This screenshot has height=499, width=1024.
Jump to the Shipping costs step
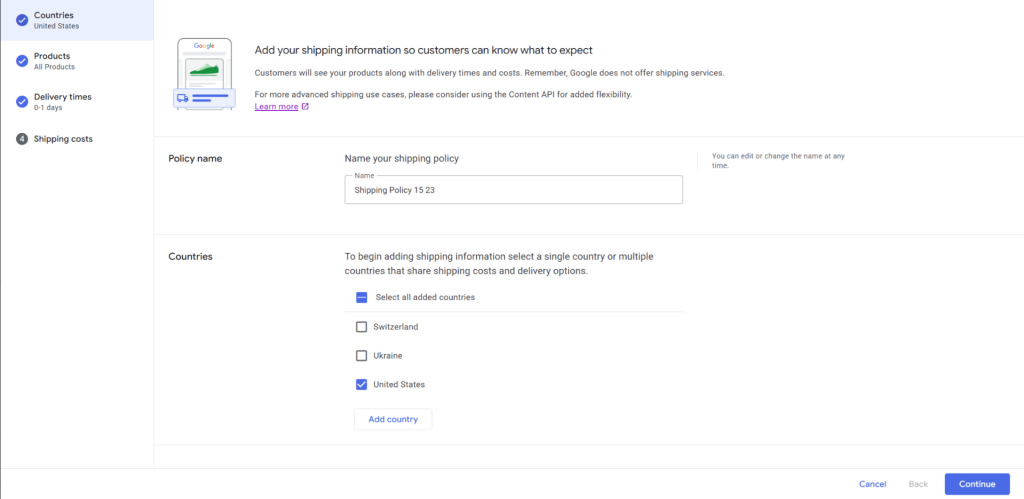[x=63, y=139]
